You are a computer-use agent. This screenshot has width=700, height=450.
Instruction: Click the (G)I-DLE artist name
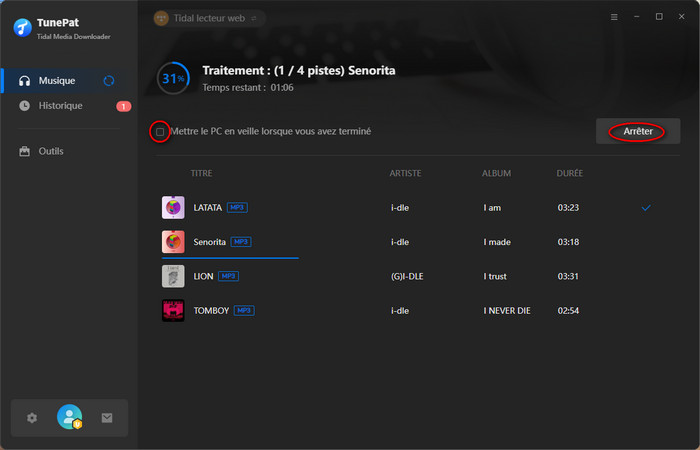[x=407, y=276]
